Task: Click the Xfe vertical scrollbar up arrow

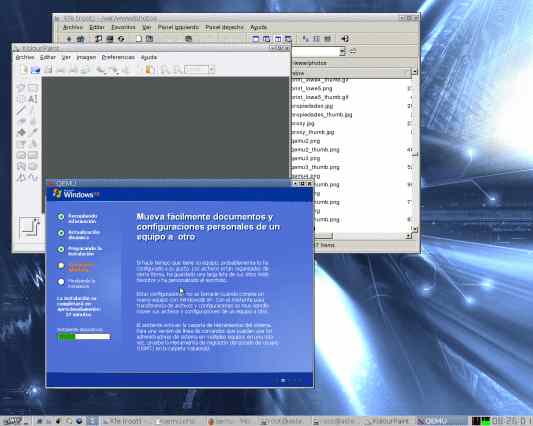Action: click(x=414, y=72)
